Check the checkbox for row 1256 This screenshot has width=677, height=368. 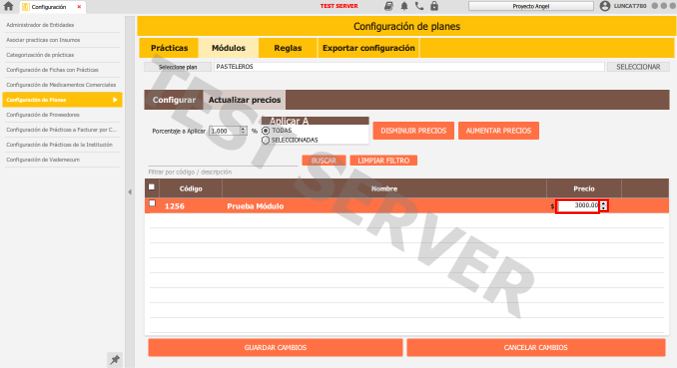point(152,203)
